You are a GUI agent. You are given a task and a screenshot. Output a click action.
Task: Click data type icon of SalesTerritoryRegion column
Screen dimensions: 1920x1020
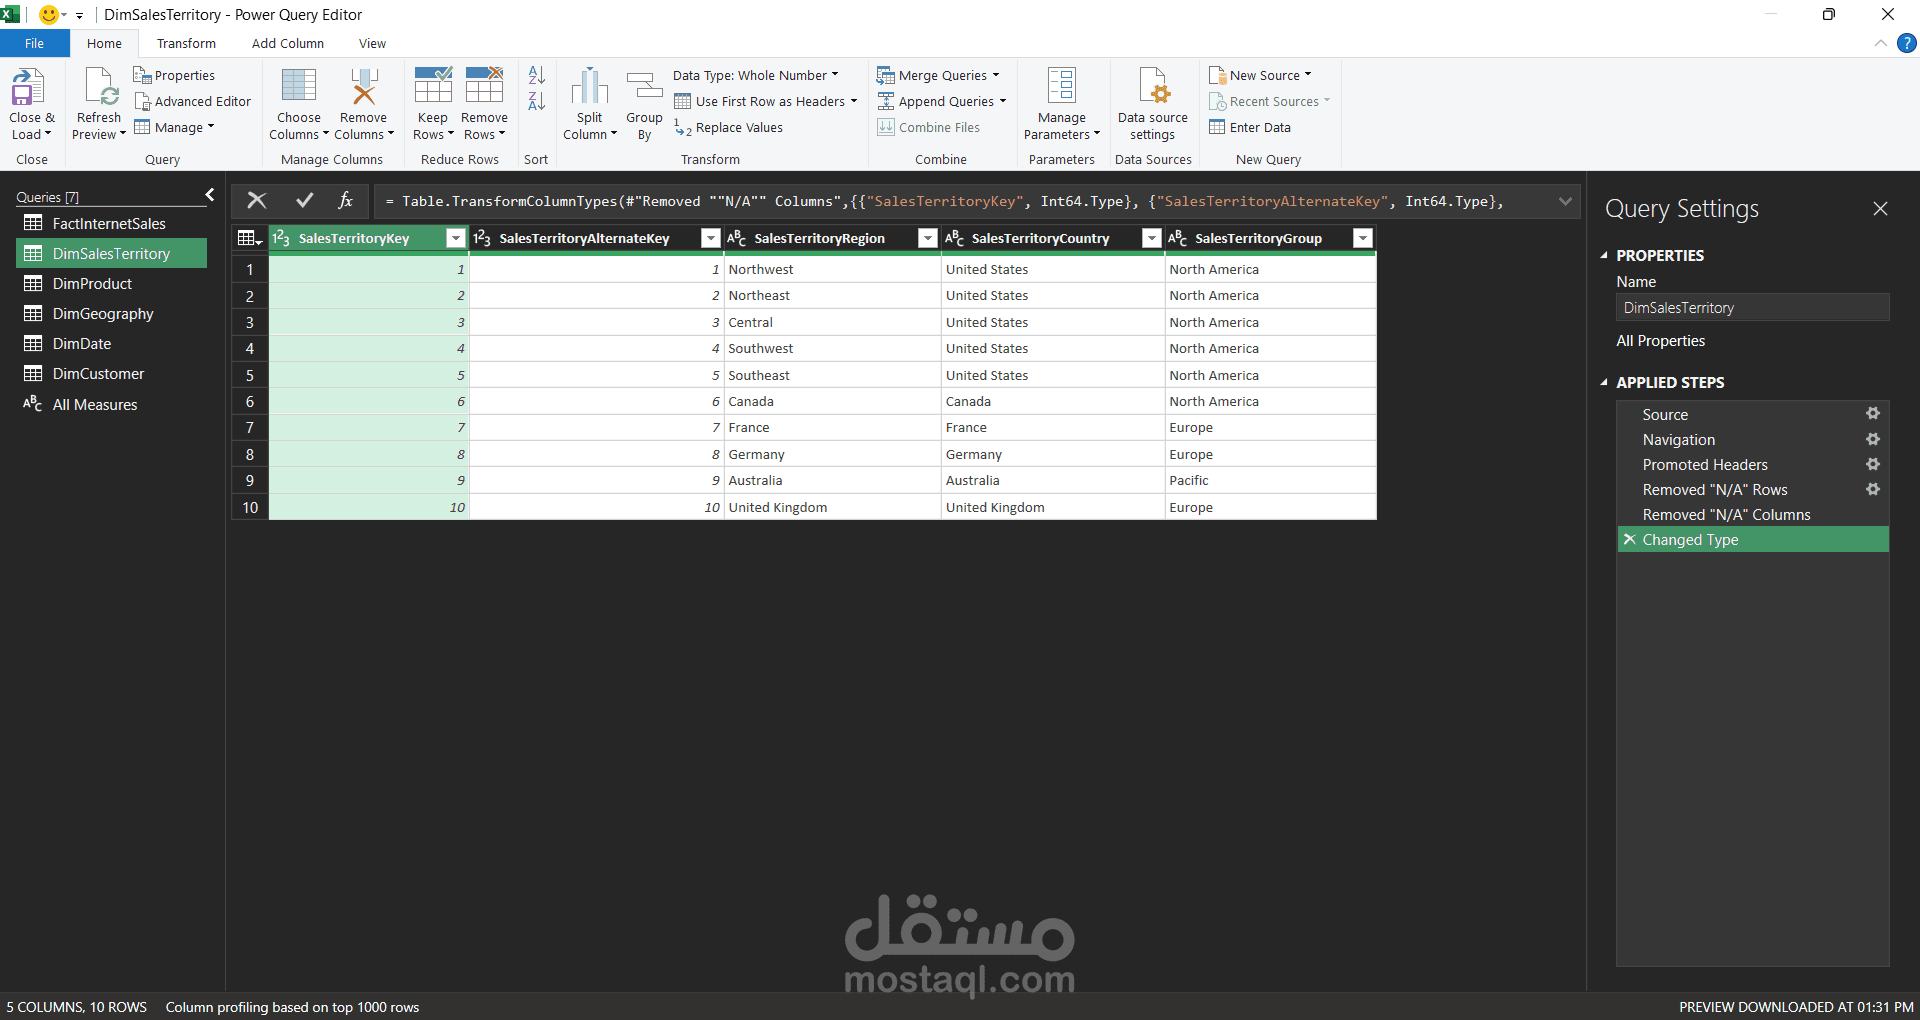point(737,238)
